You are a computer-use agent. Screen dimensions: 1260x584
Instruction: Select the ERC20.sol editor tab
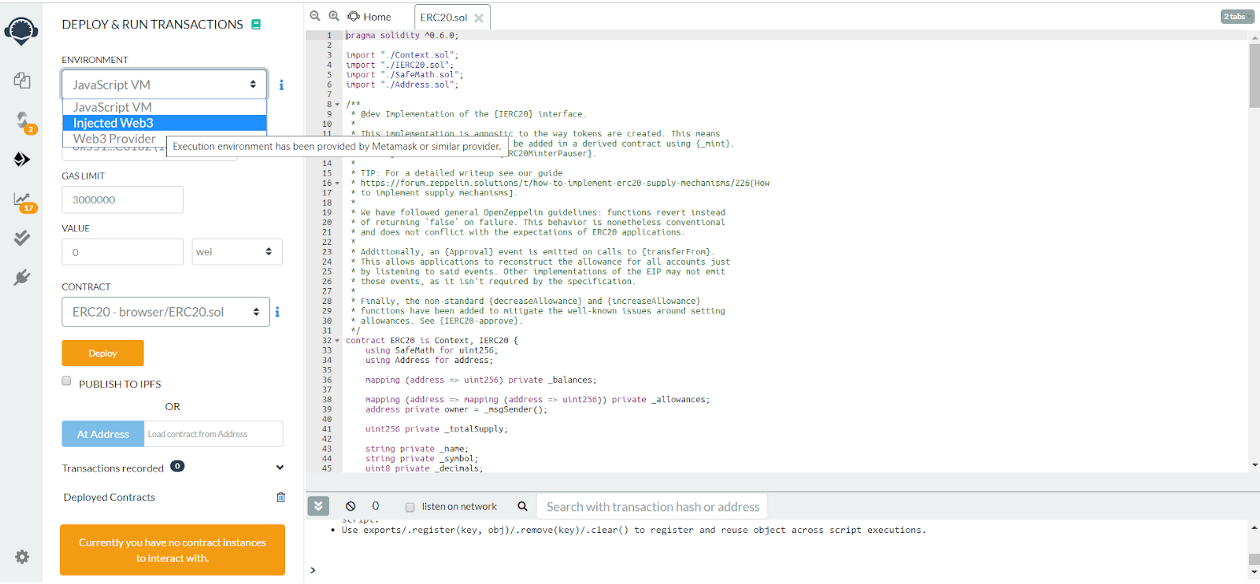444,18
